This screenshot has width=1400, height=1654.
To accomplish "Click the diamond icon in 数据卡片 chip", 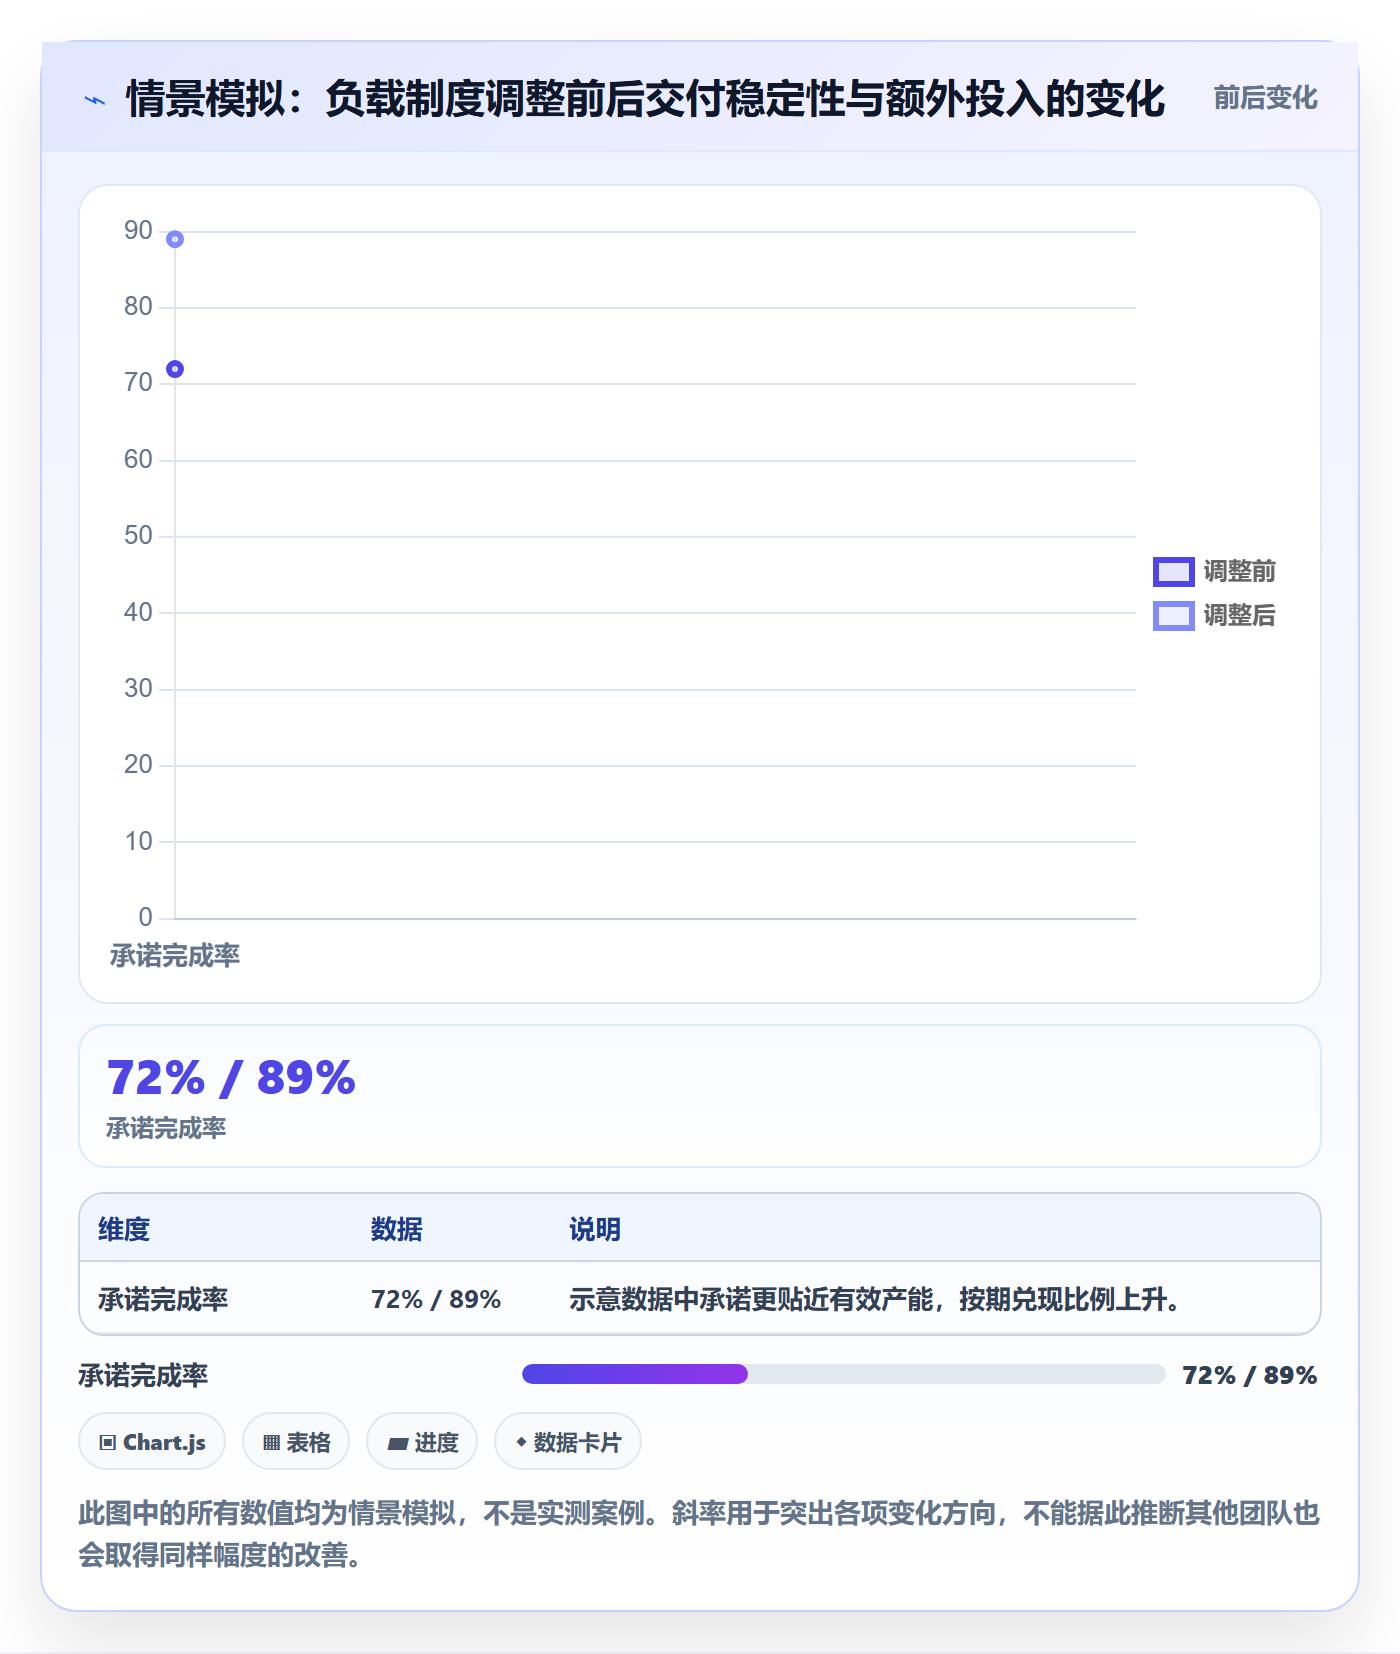I will pyautogui.click(x=521, y=1442).
